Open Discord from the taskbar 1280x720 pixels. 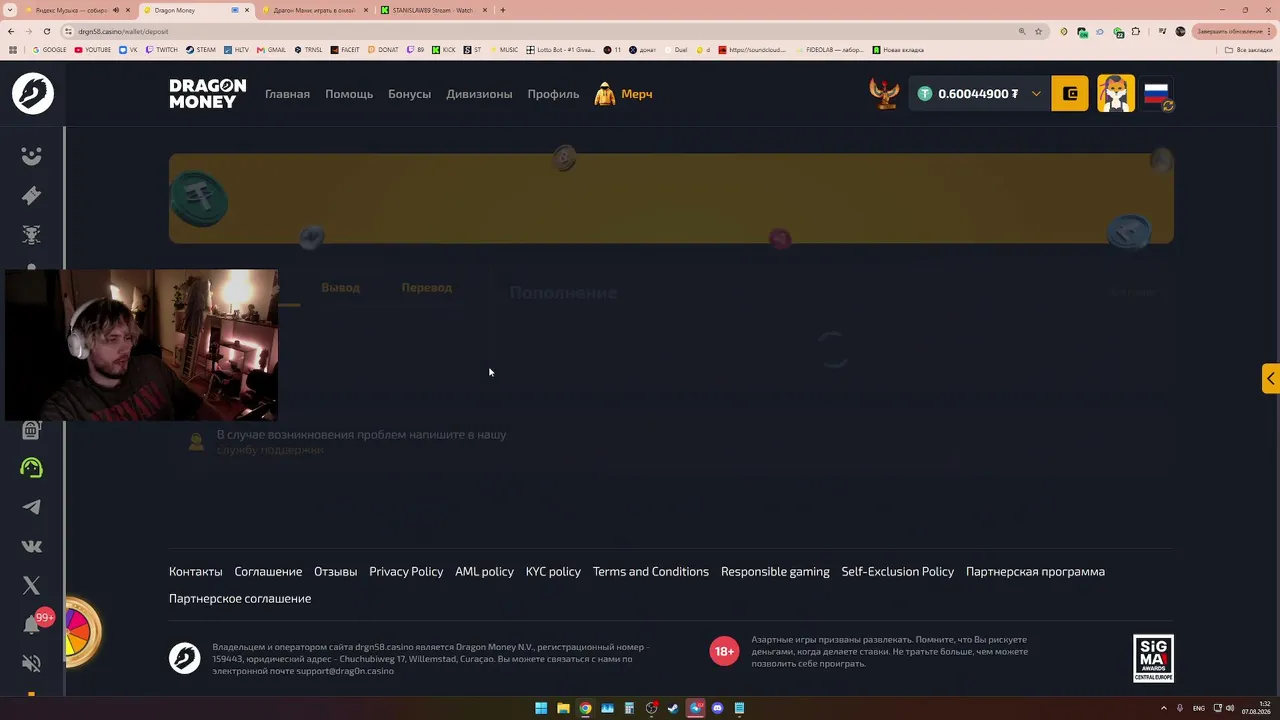pos(717,708)
